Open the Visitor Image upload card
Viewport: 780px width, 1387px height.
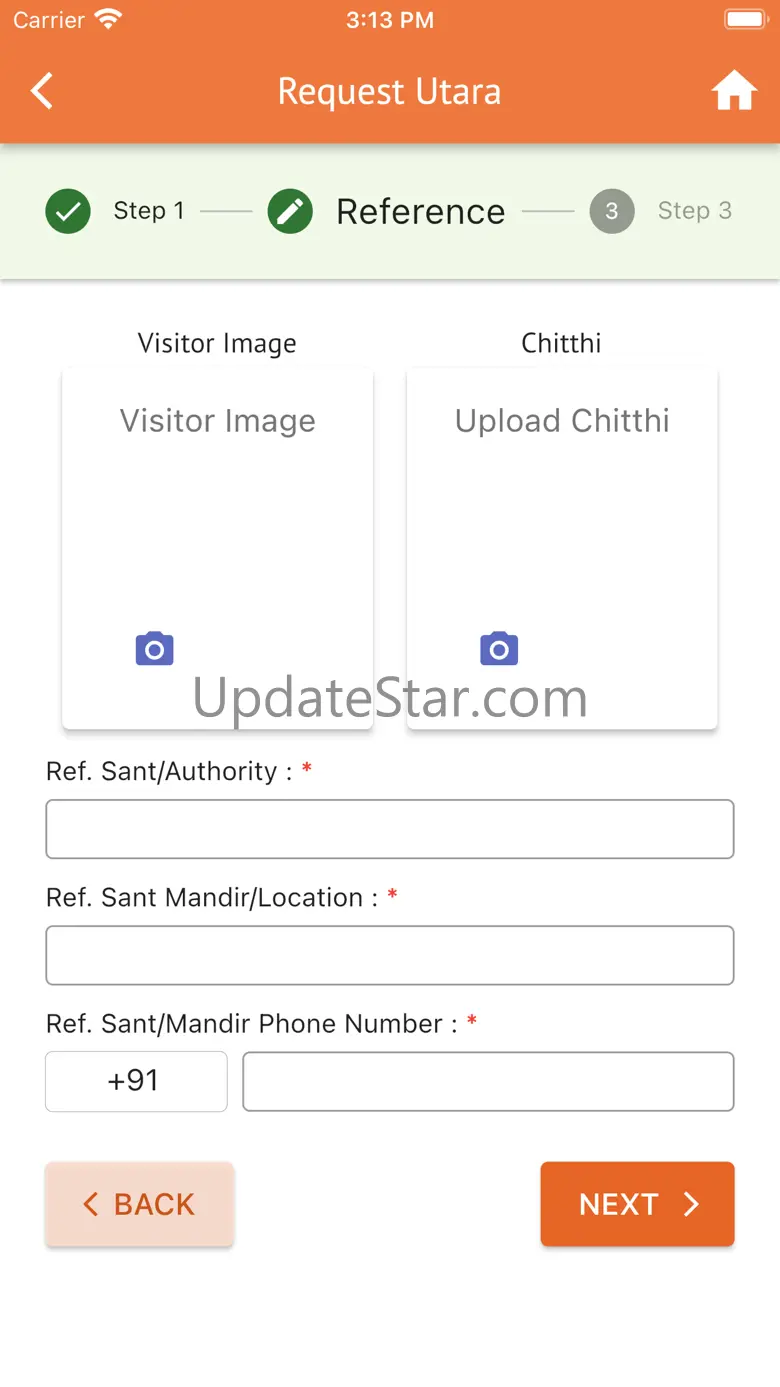[218, 548]
